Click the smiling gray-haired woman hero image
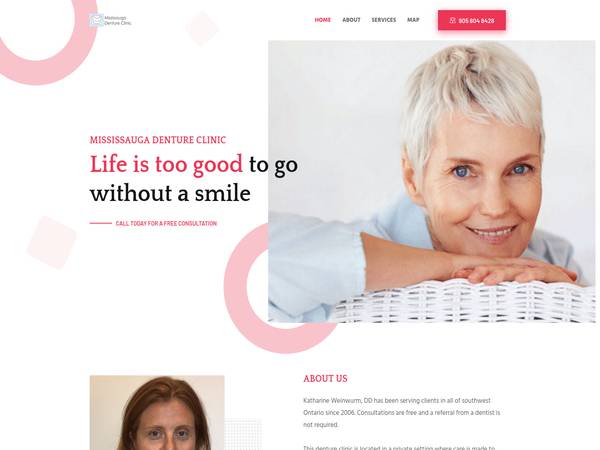Image resolution: width=600 pixels, height=450 pixels. [432, 181]
